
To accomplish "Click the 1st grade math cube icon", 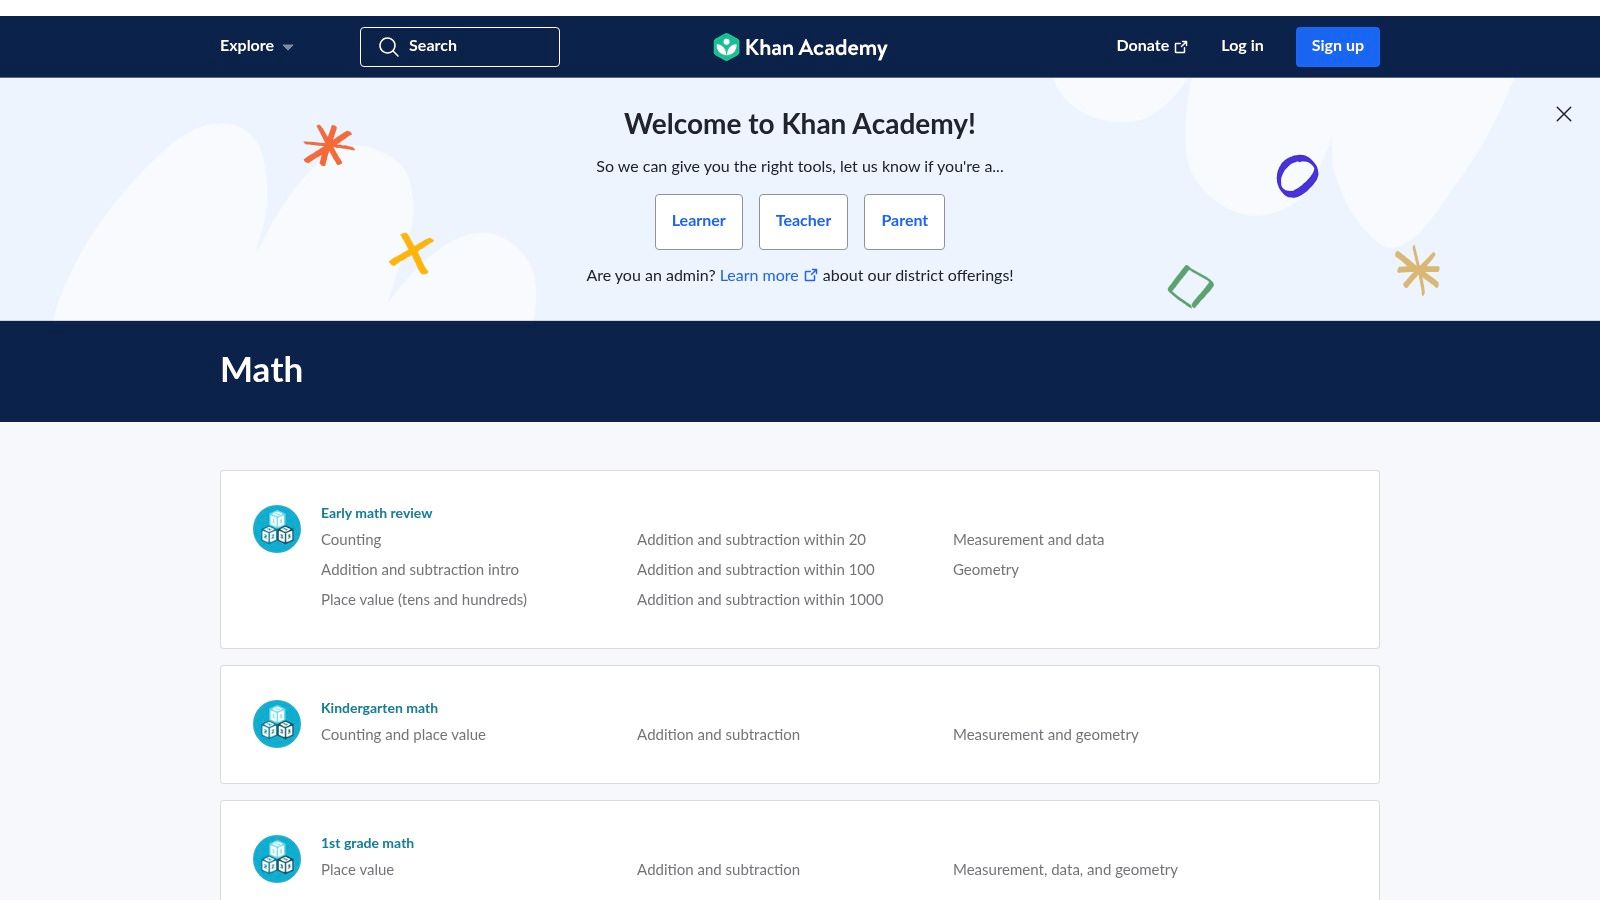I will click(x=276, y=858).
